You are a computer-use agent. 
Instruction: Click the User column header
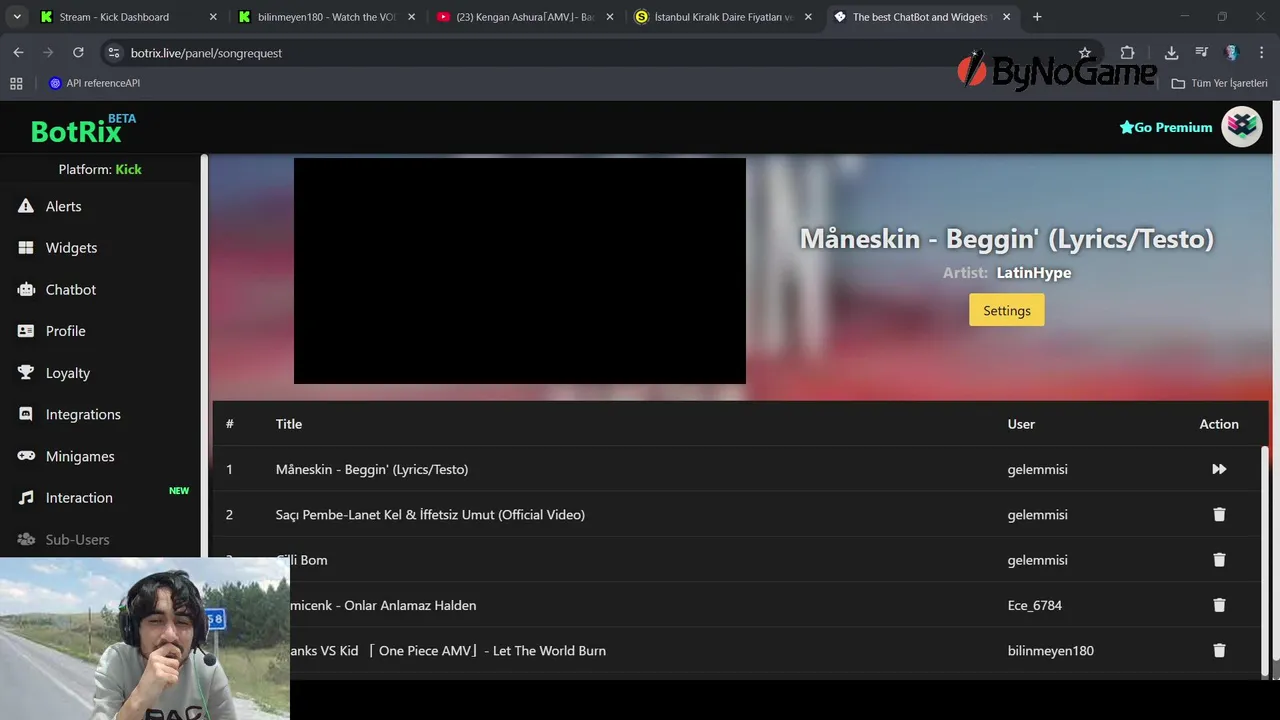(x=1021, y=424)
